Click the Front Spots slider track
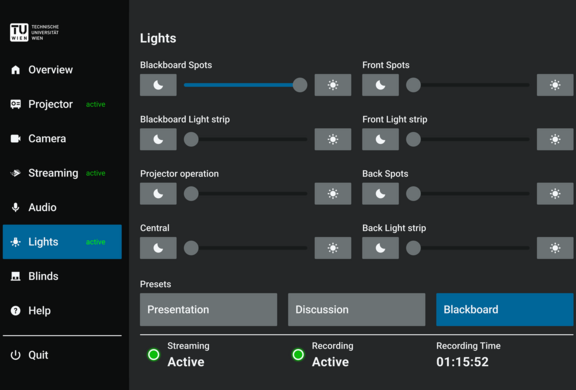576x390 pixels. tap(468, 85)
